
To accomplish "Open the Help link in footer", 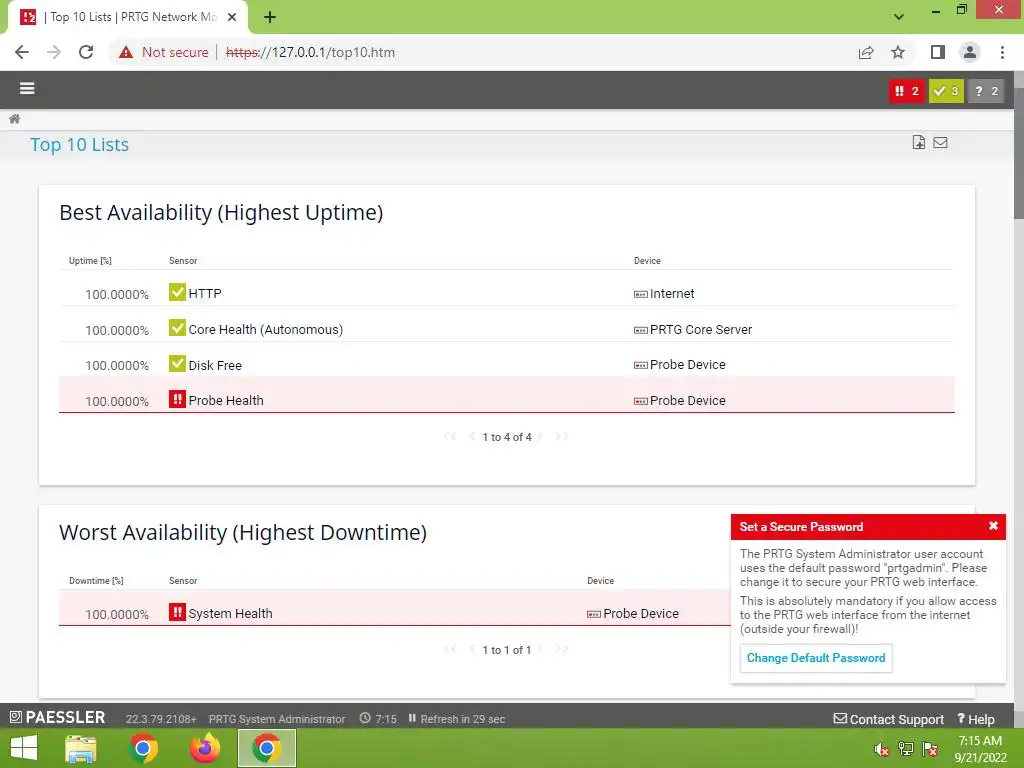I will (976, 719).
